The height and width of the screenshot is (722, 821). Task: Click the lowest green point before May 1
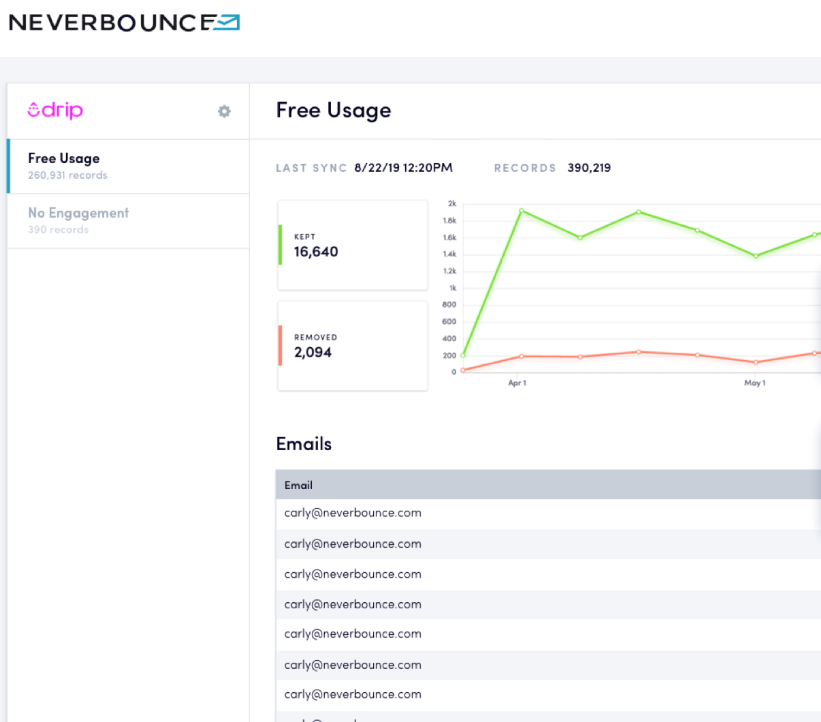pos(756,256)
